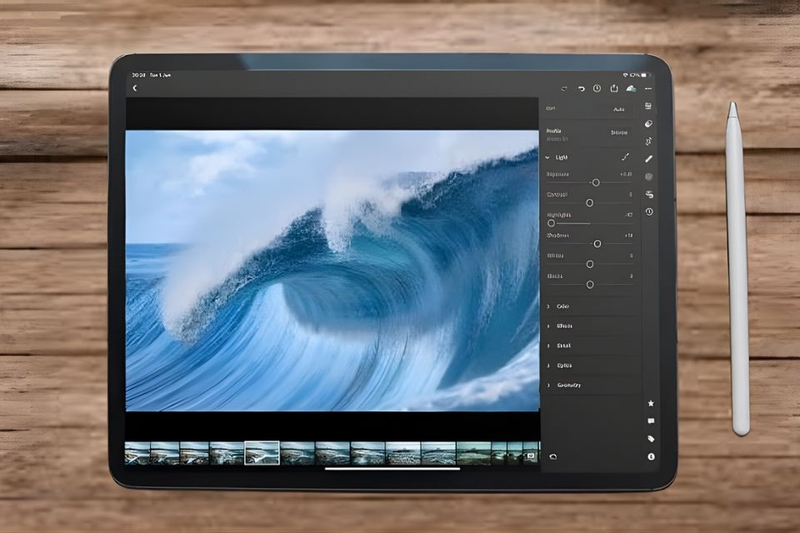
Task: Select the eraser-shaped healing tool
Action: [x=648, y=123]
